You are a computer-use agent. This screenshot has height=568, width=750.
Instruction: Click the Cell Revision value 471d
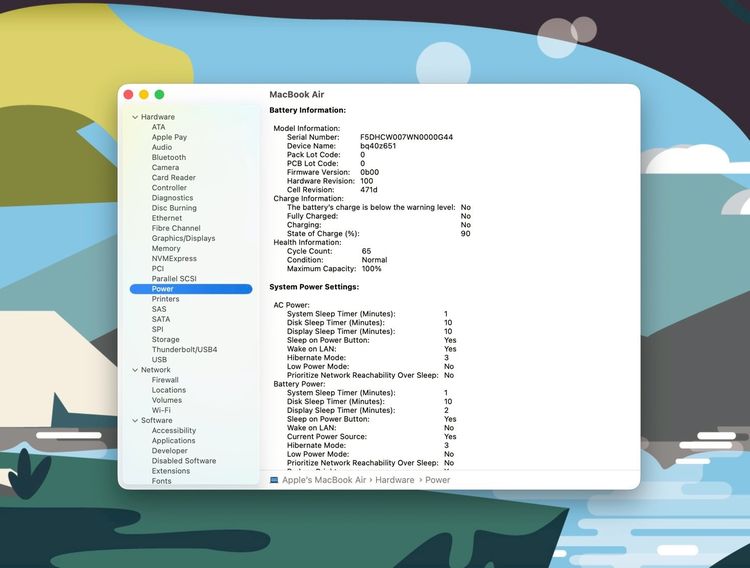tap(369, 190)
